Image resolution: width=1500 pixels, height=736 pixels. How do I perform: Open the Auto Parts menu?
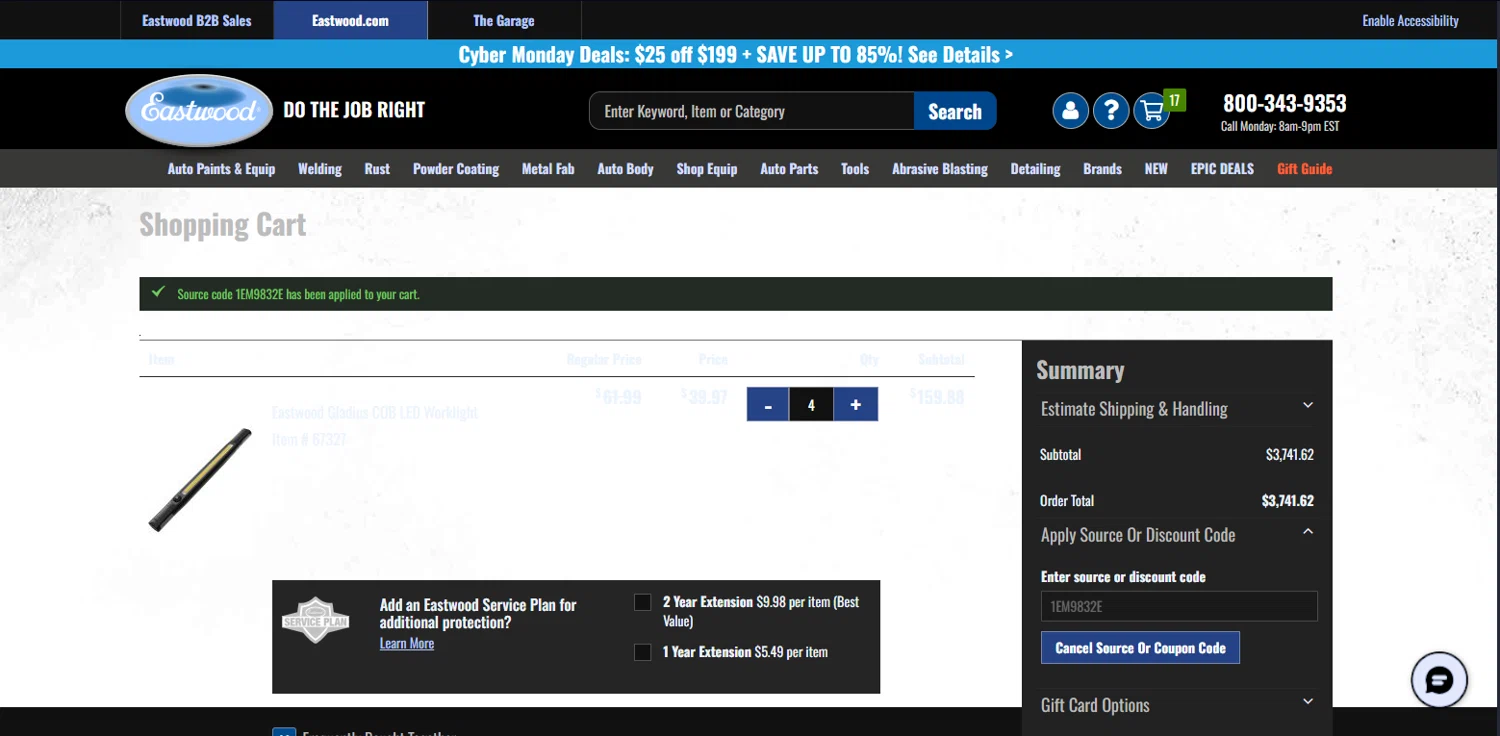(789, 169)
